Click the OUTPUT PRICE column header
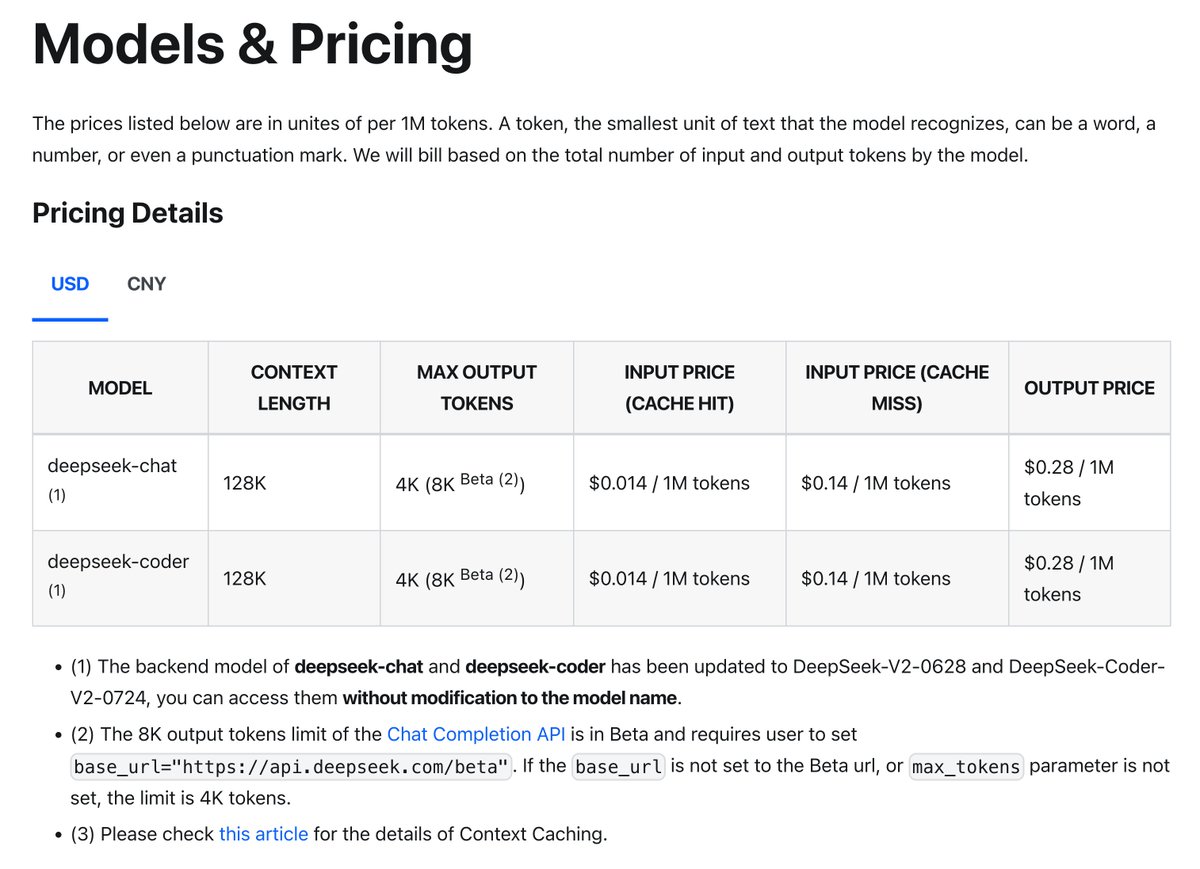This screenshot has width=1200, height=869. click(1089, 388)
